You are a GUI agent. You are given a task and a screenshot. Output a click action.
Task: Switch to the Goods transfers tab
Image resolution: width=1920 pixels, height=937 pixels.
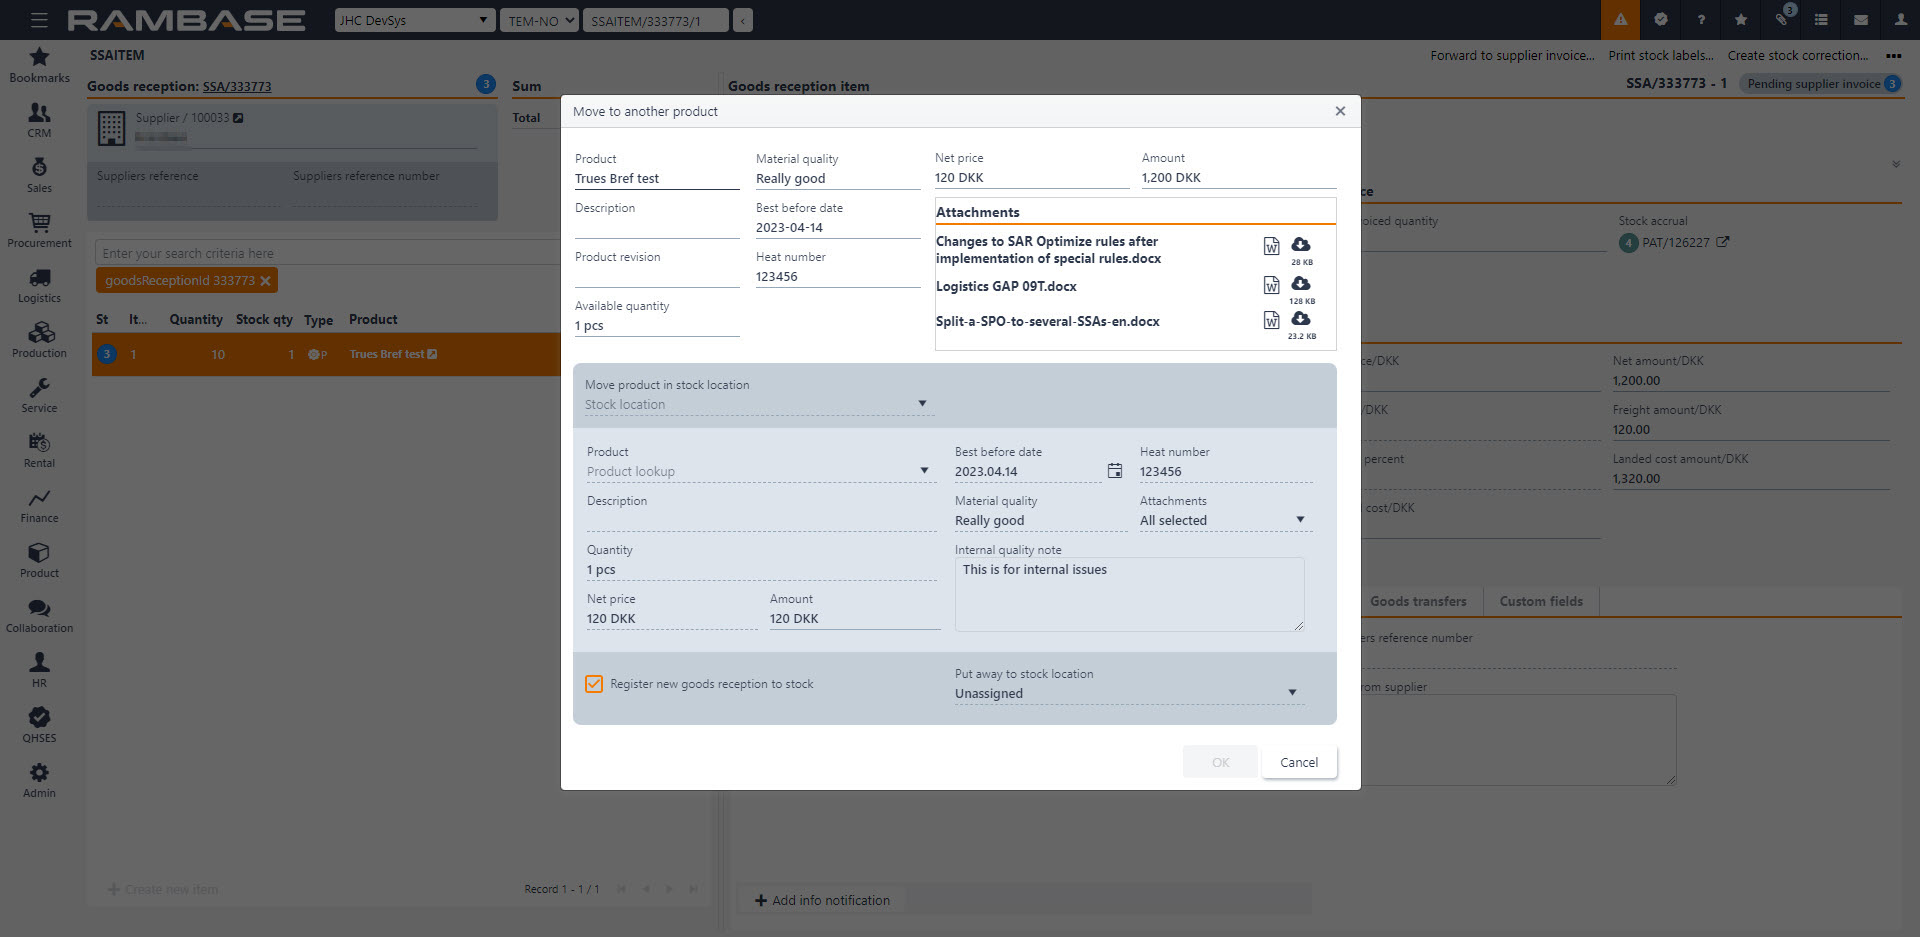tap(1418, 601)
